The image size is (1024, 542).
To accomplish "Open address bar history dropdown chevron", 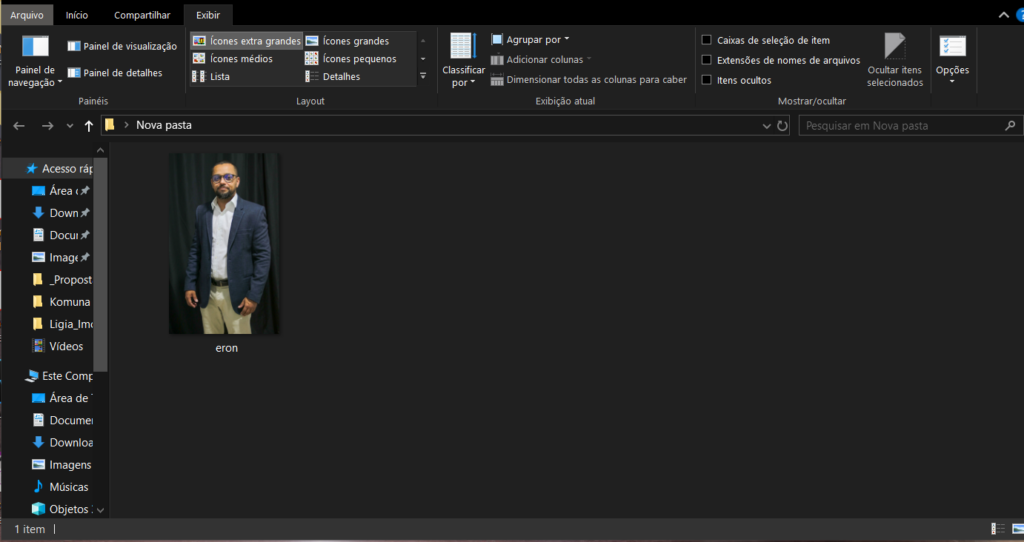I will (766, 126).
